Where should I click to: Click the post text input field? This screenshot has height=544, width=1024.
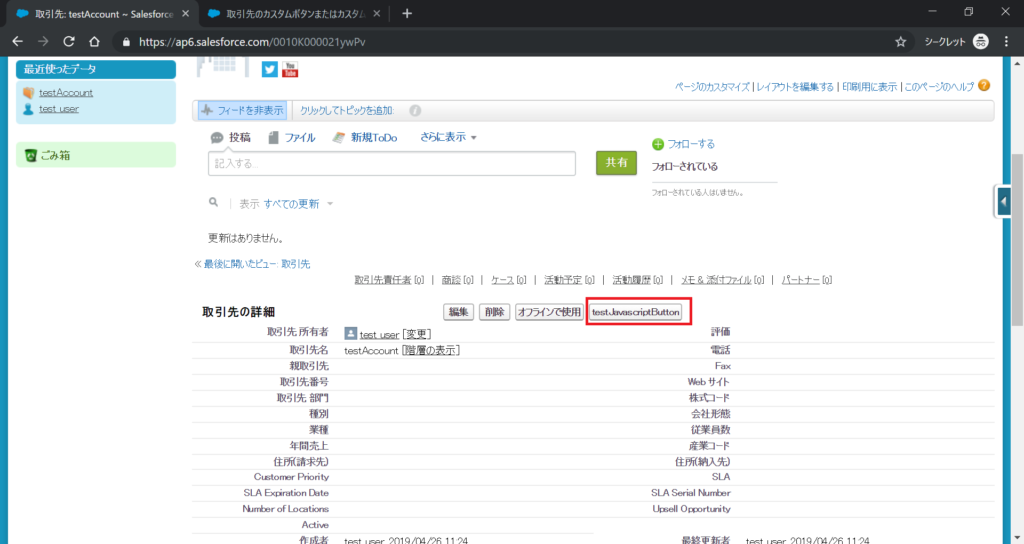point(391,163)
